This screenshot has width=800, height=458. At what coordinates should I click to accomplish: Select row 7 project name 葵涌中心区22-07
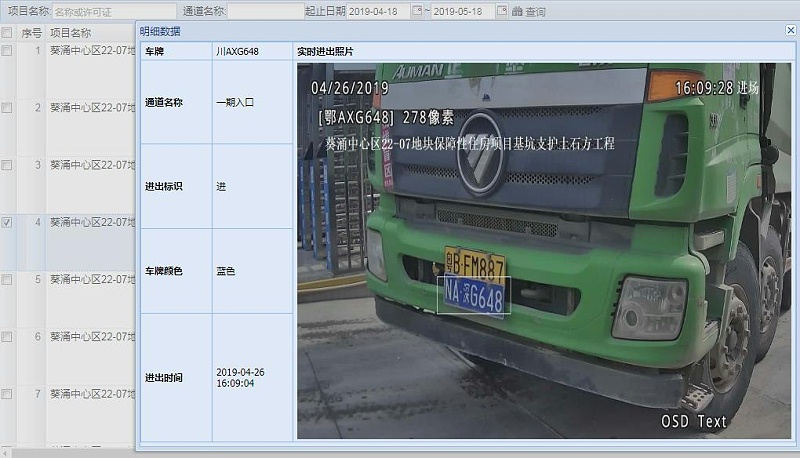(92, 394)
